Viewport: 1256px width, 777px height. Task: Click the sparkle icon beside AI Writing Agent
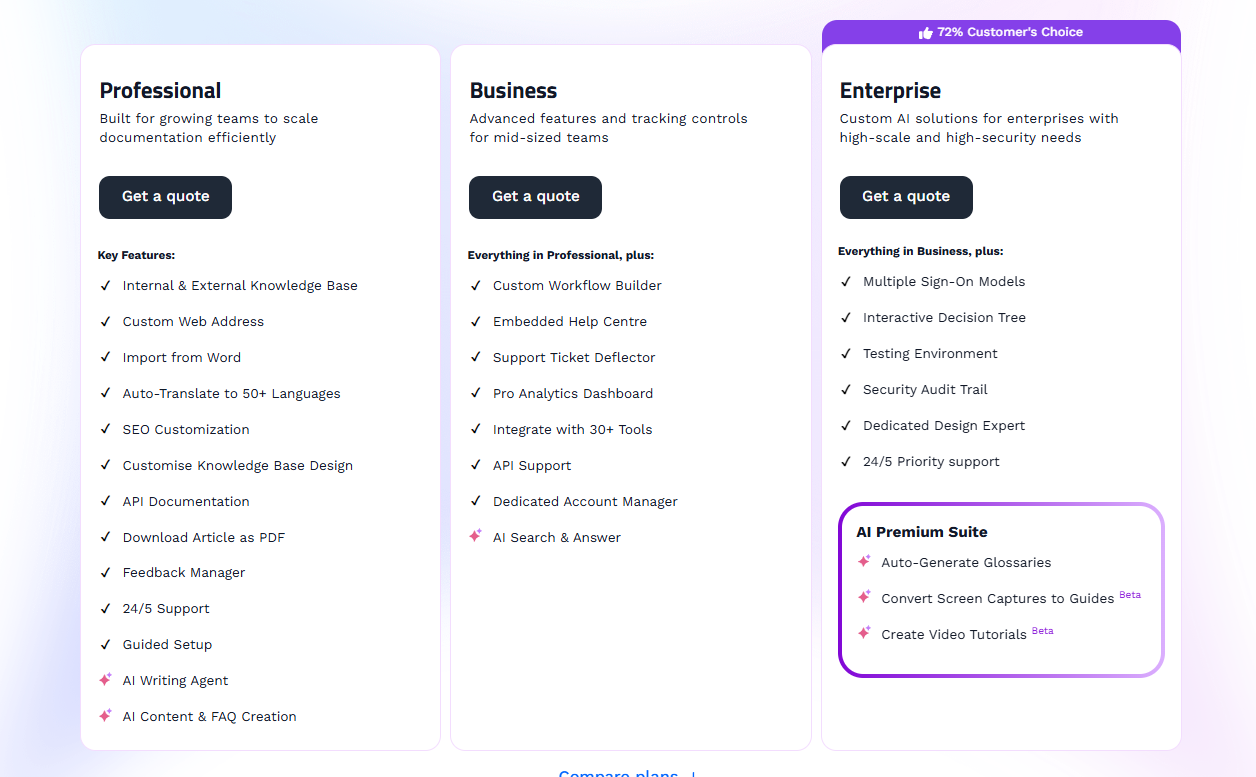(x=105, y=679)
